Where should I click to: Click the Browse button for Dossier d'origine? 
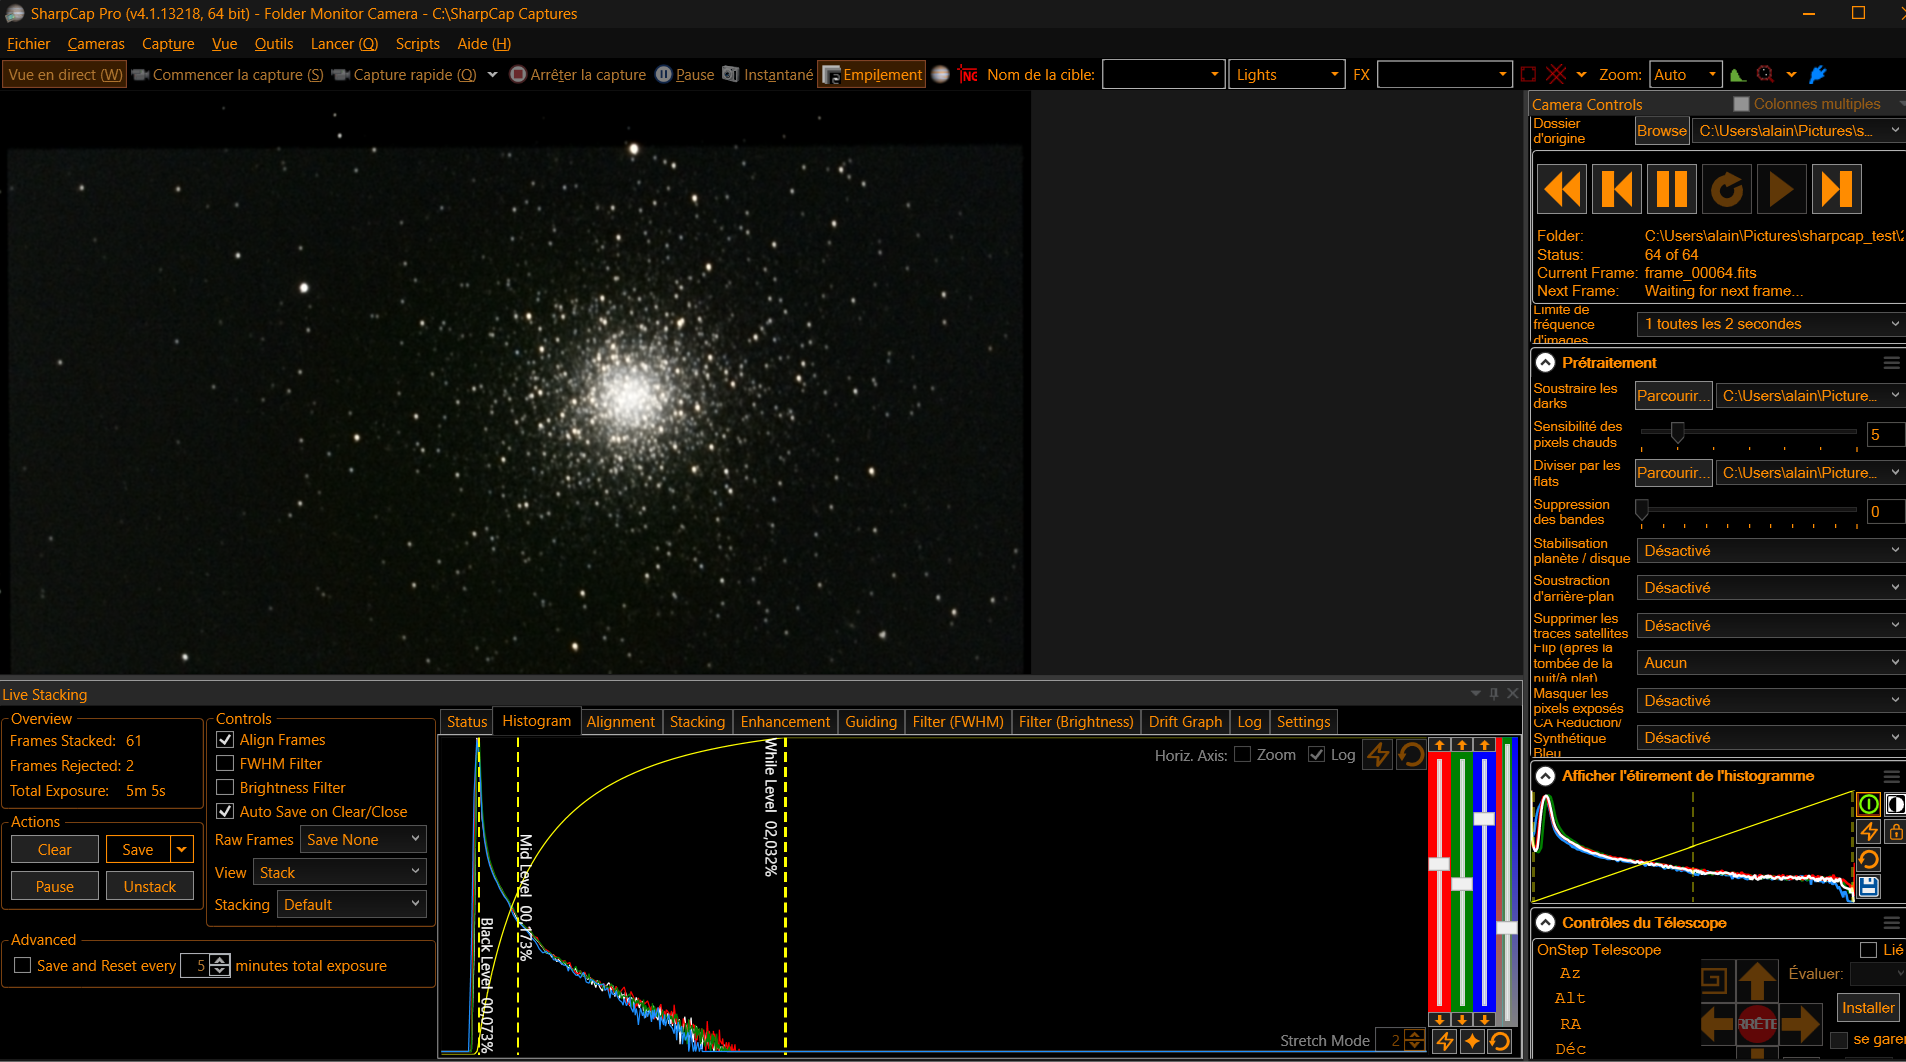pyautogui.click(x=1662, y=131)
